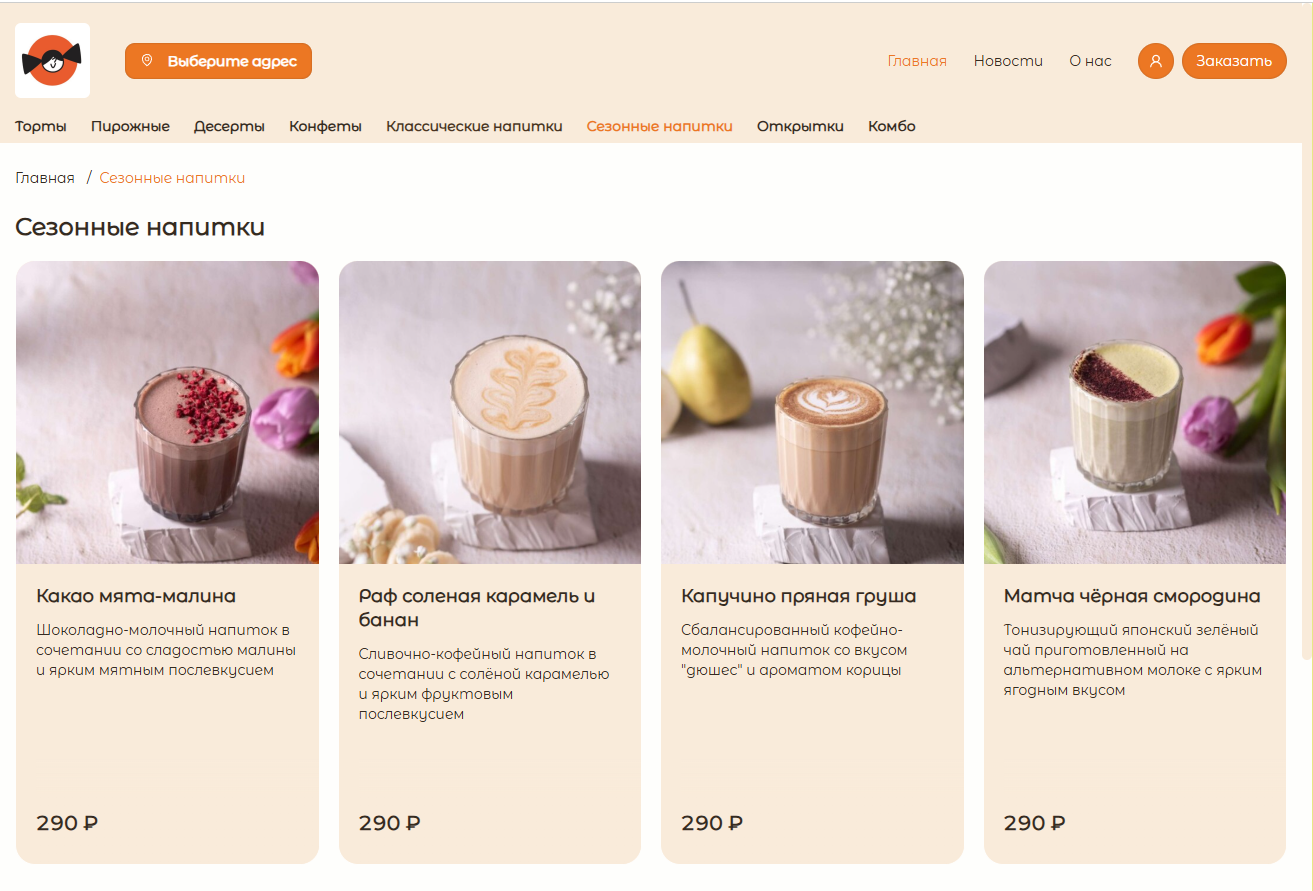Open Какао мята-малина drink photo
The image size is (1313, 891).
pos(167,412)
